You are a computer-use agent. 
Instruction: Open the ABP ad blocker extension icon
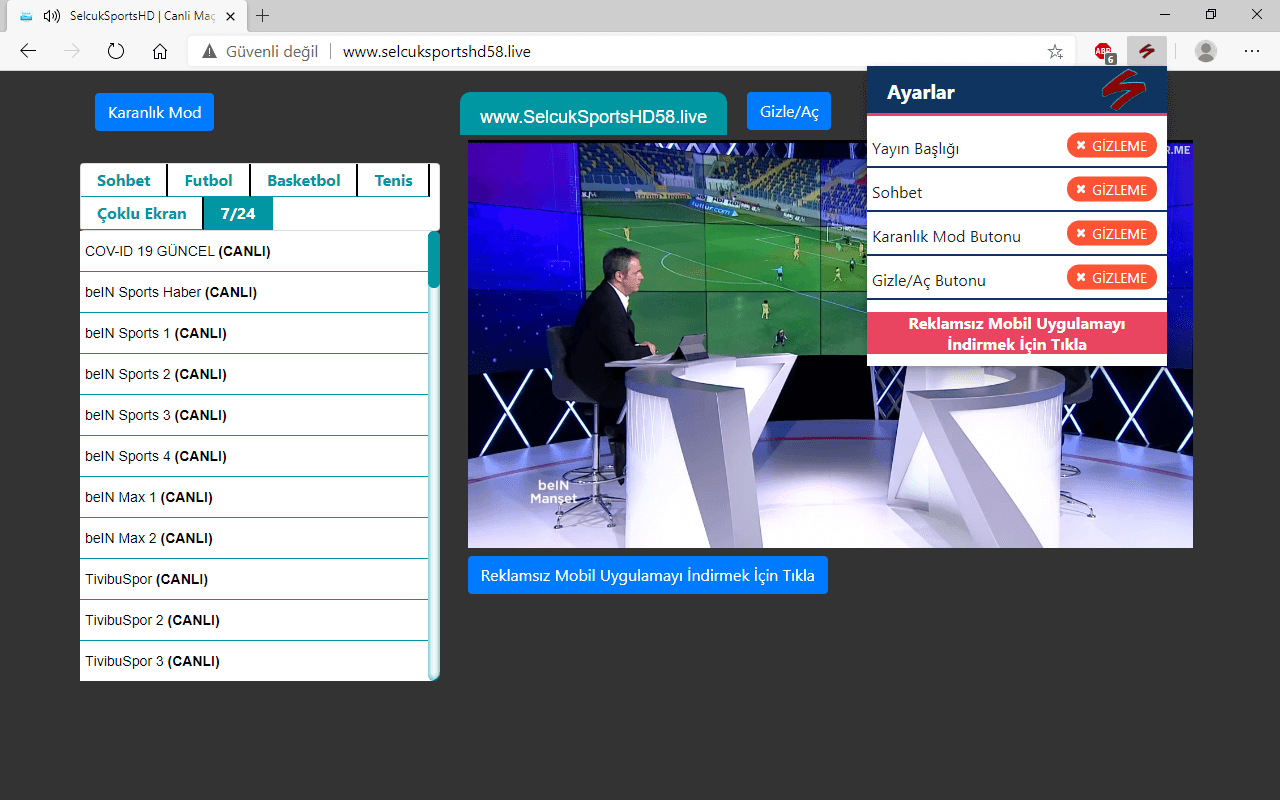click(1103, 52)
